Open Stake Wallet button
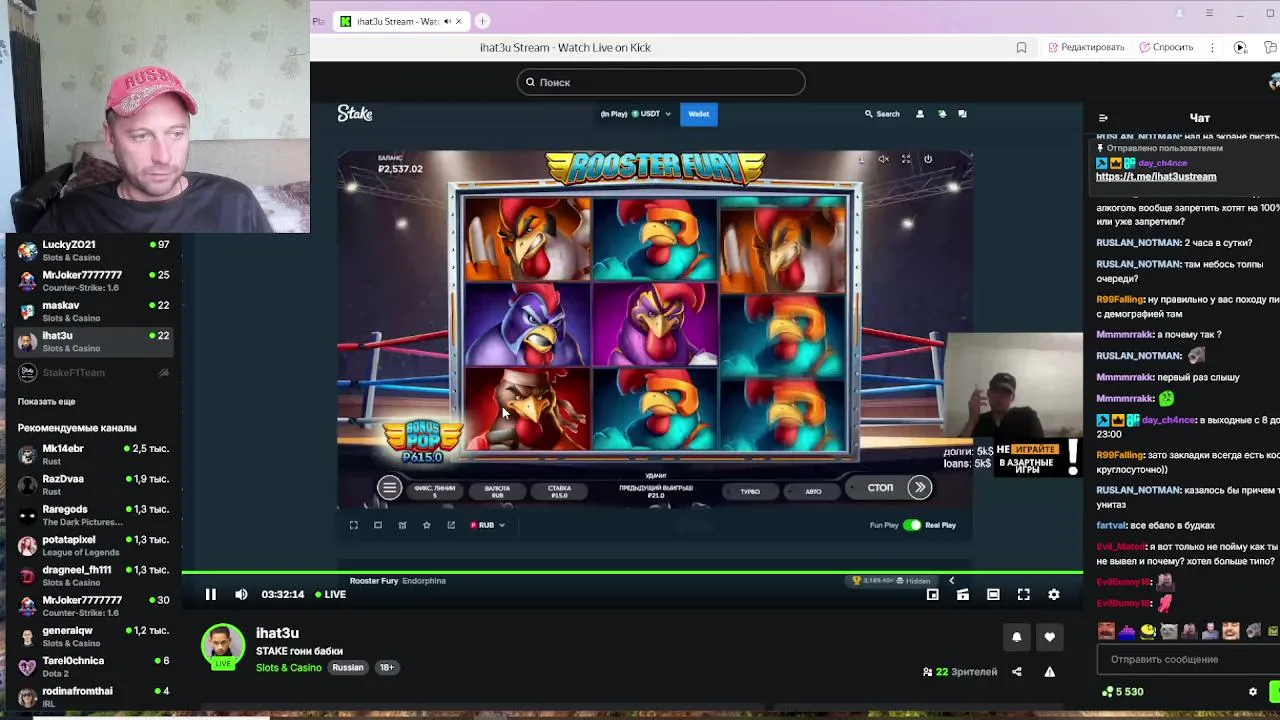The height and width of the screenshot is (720, 1280). pos(698,114)
